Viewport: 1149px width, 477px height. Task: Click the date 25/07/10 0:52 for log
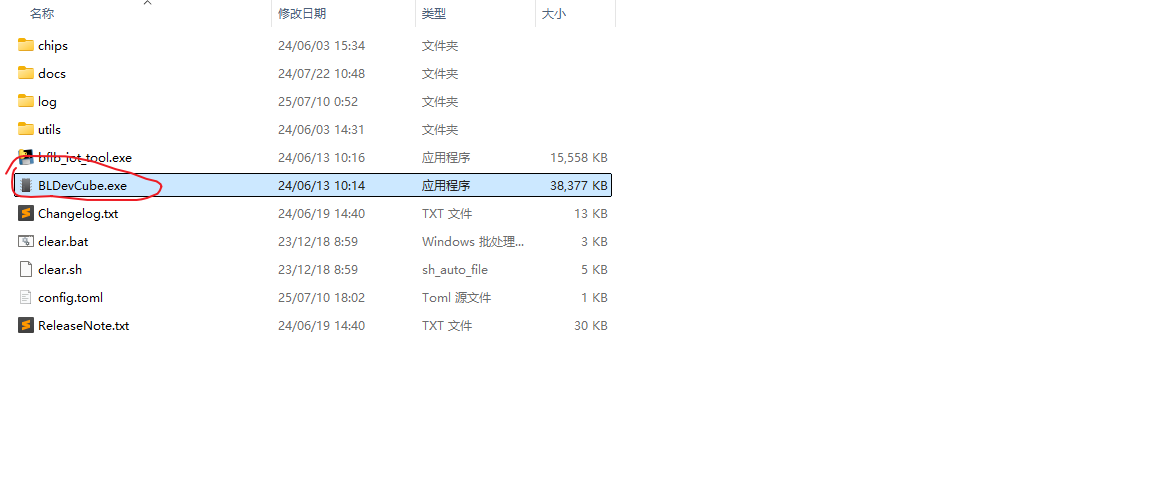[318, 101]
